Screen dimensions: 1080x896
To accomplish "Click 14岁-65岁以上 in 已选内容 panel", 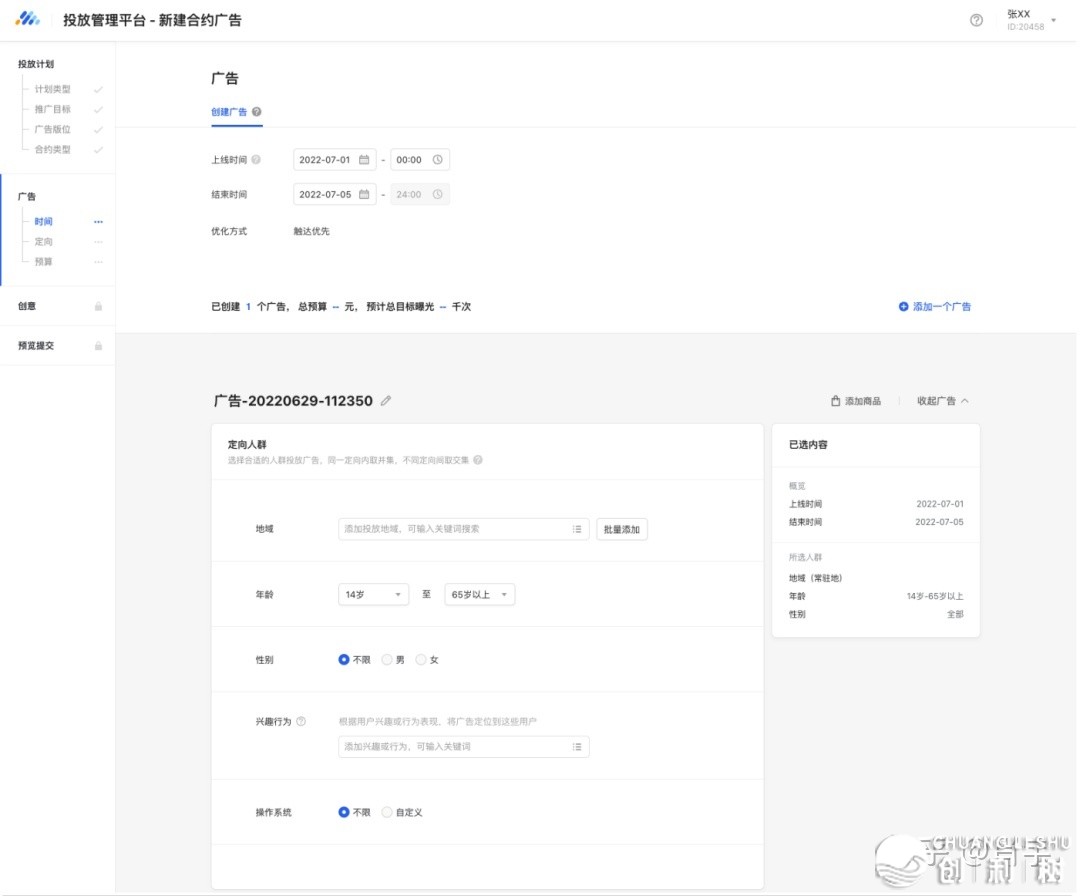I will (x=935, y=596).
